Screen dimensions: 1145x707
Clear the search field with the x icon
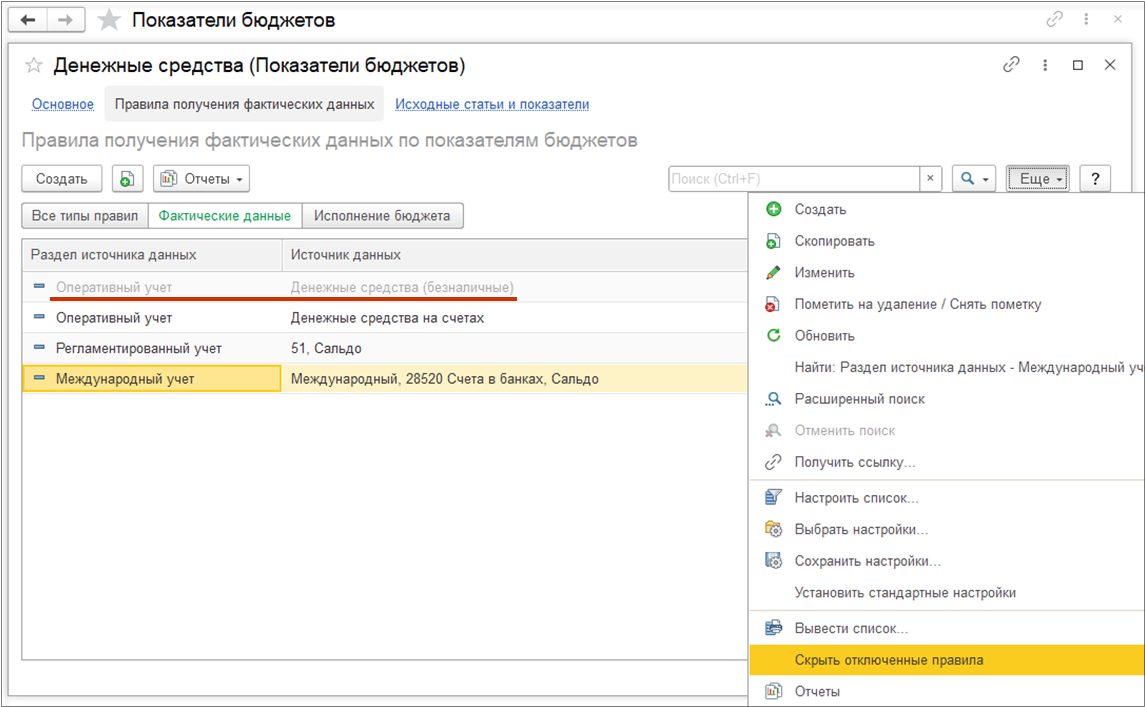click(931, 179)
